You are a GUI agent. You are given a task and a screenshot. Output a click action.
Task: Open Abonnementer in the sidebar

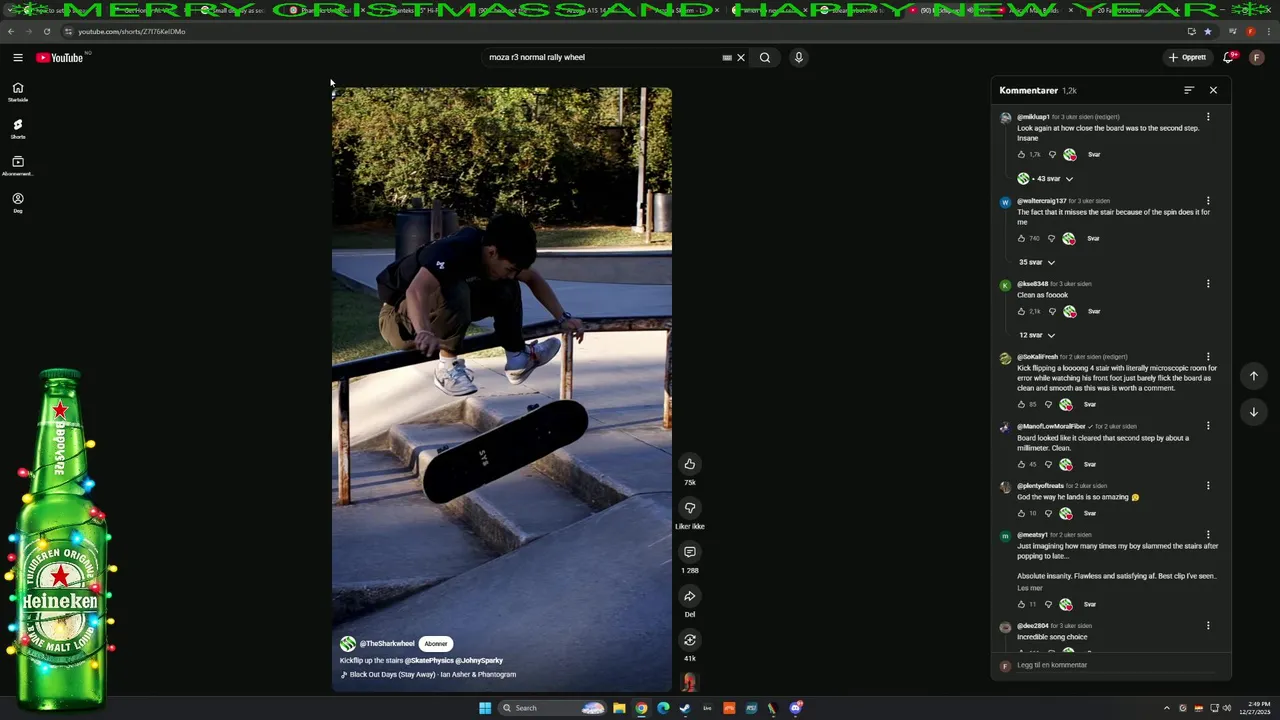pyautogui.click(x=18, y=165)
